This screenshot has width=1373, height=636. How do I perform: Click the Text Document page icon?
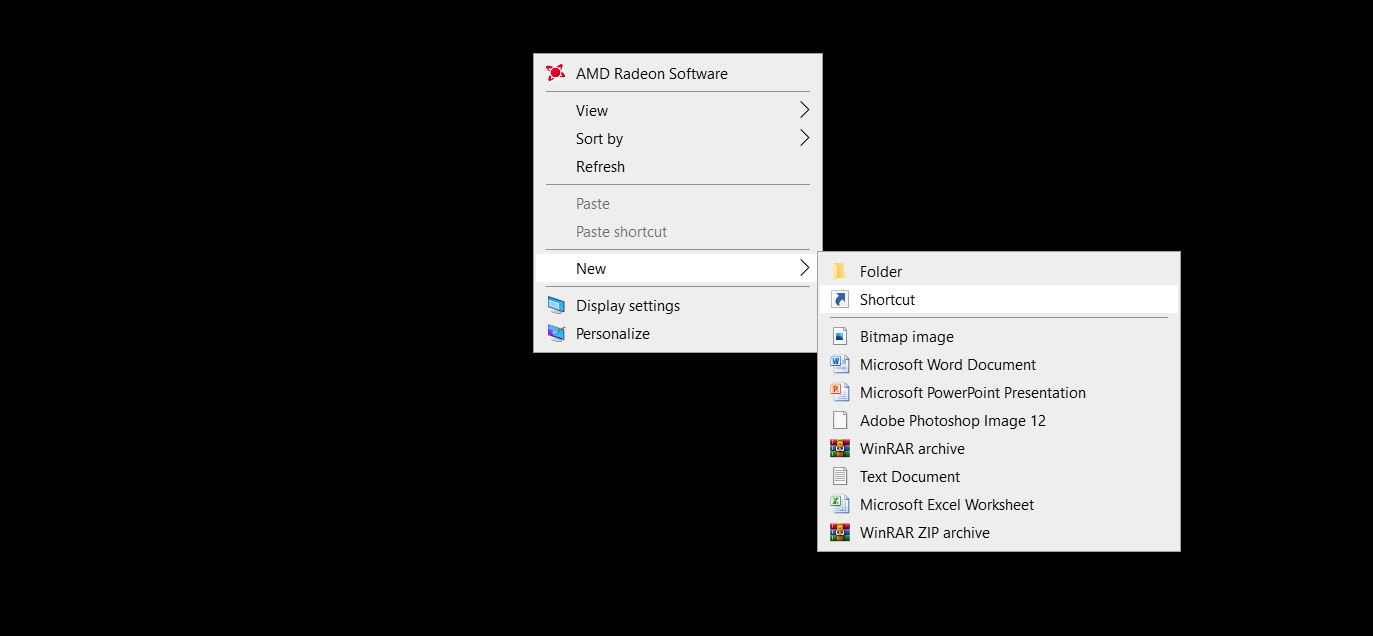pos(840,477)
